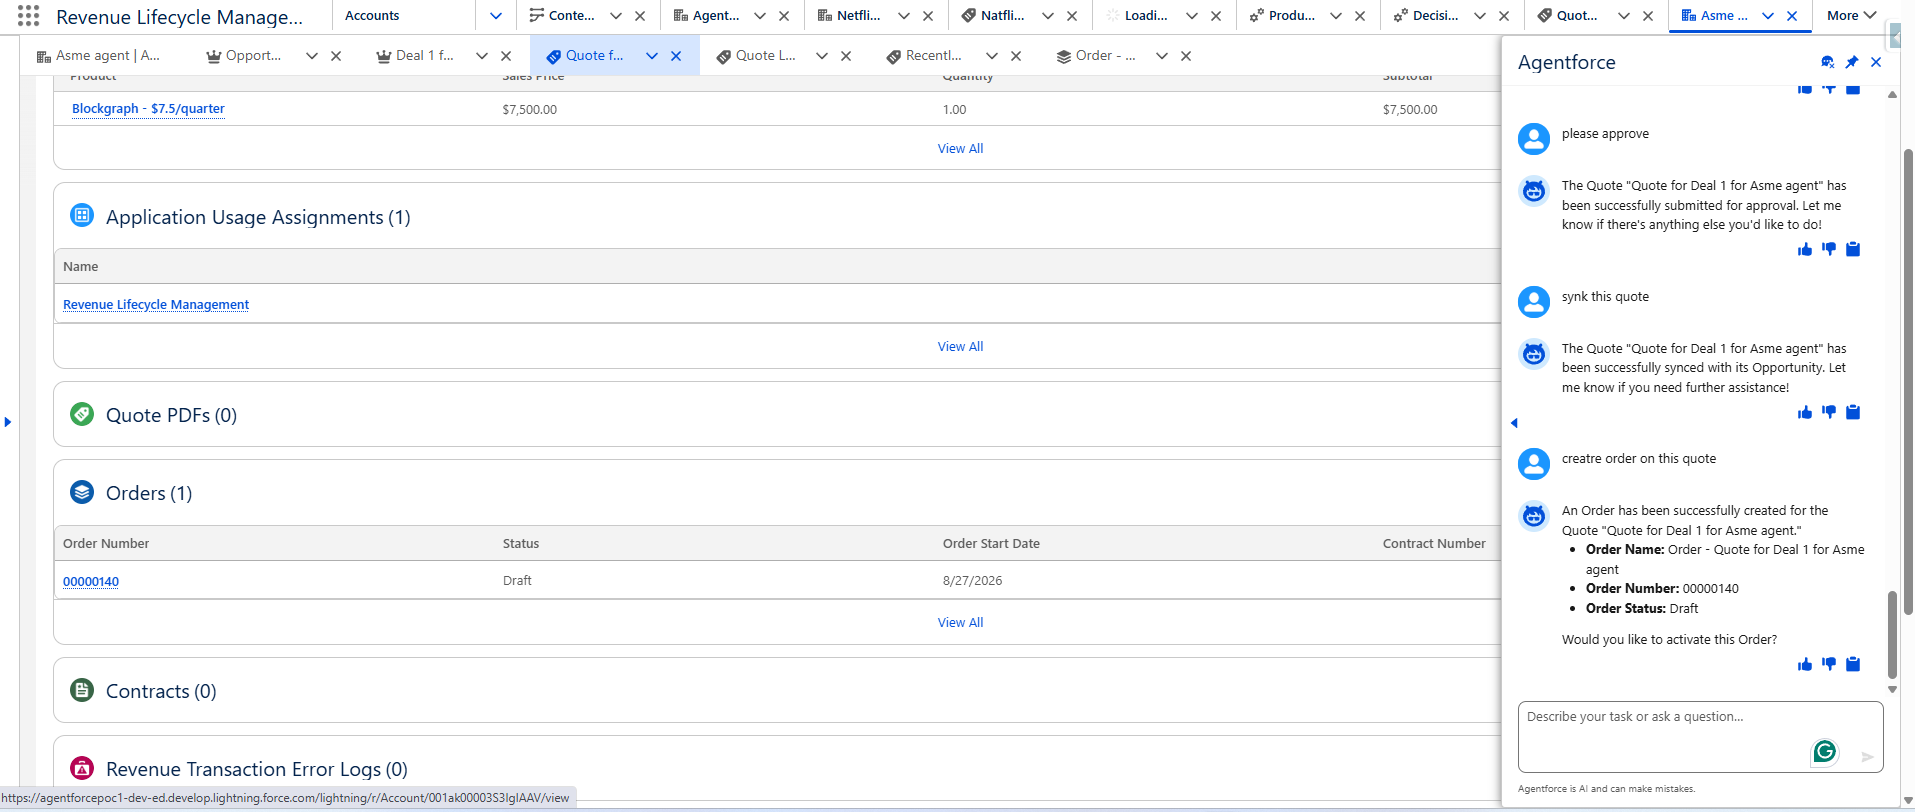Pin the Agentforce panel
1915x812 pixels.
point(1852,62)
